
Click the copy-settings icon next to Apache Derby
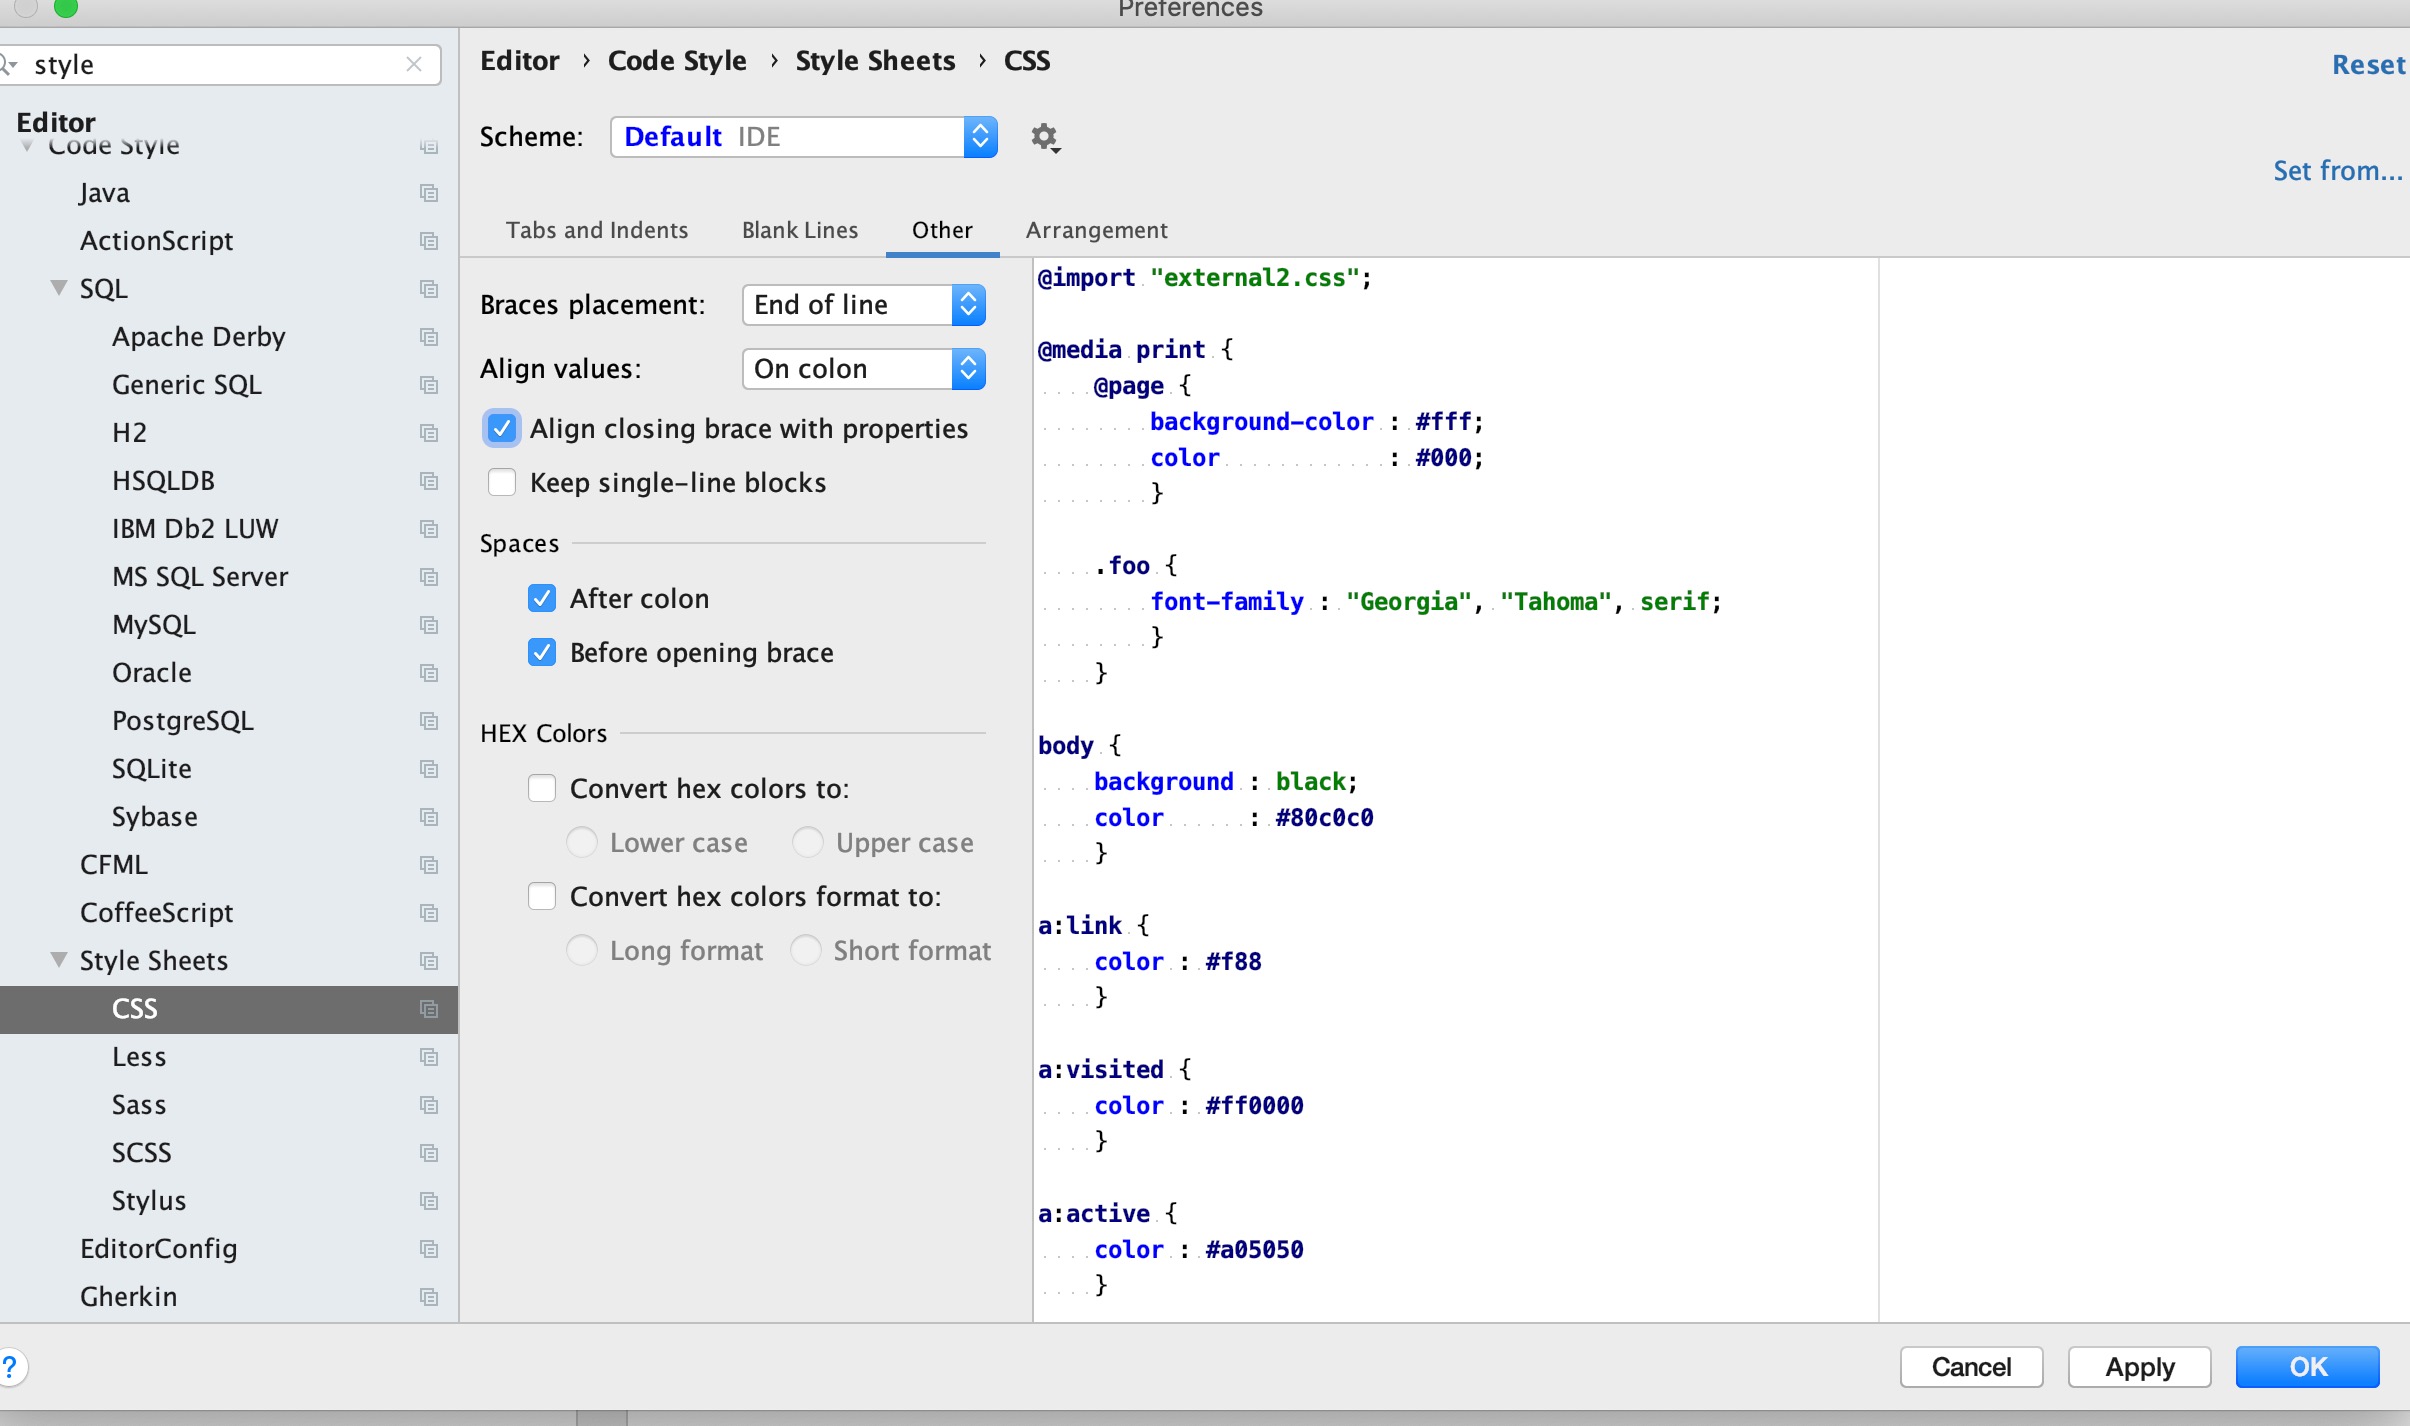click(429, 337)
